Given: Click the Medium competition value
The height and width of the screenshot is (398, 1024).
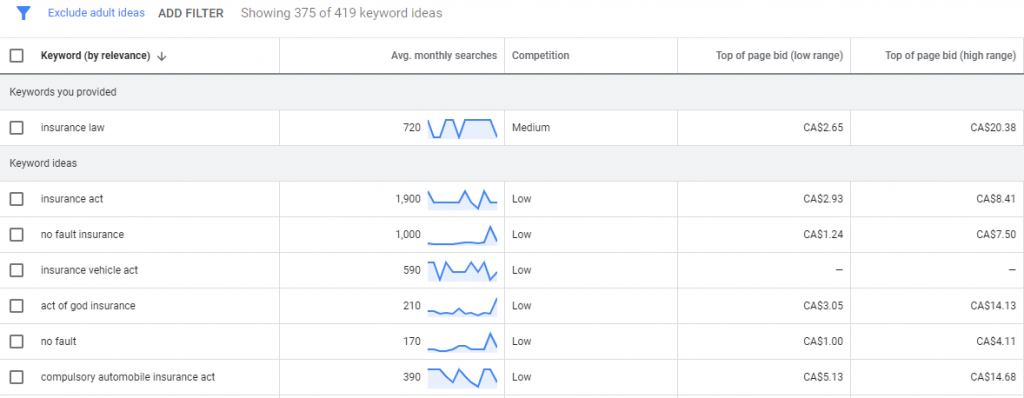Looking at the screenshot, I should (x=531, y=128).
